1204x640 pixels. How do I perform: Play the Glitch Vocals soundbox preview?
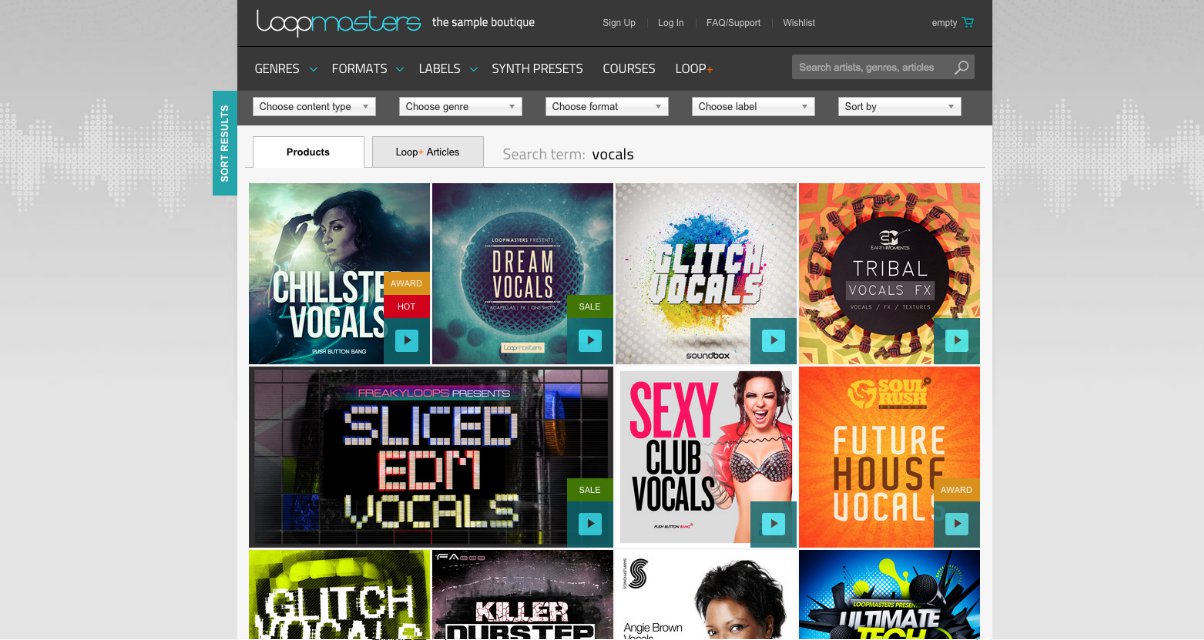click(x=773, y=341)
